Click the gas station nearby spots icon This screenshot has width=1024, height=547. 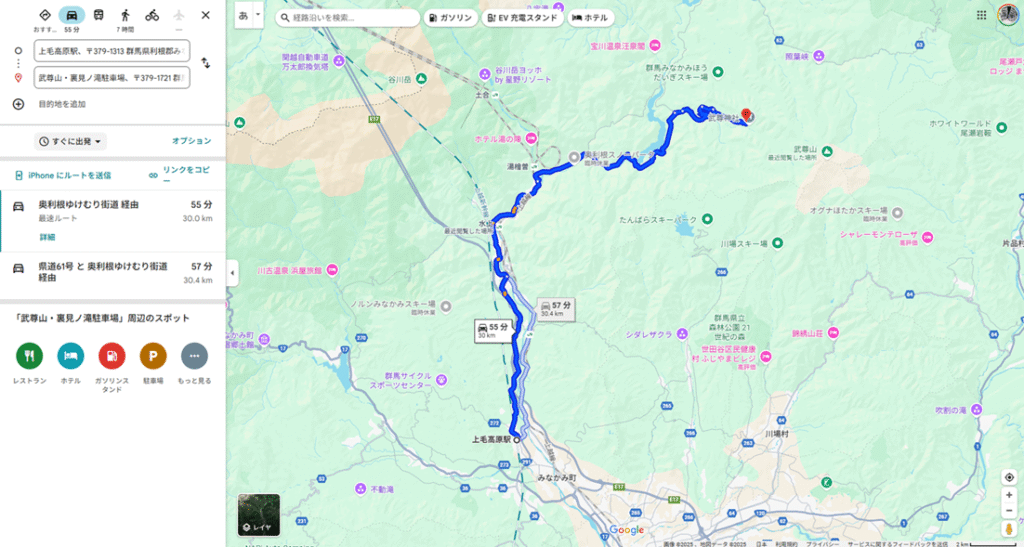pos(112,356)
